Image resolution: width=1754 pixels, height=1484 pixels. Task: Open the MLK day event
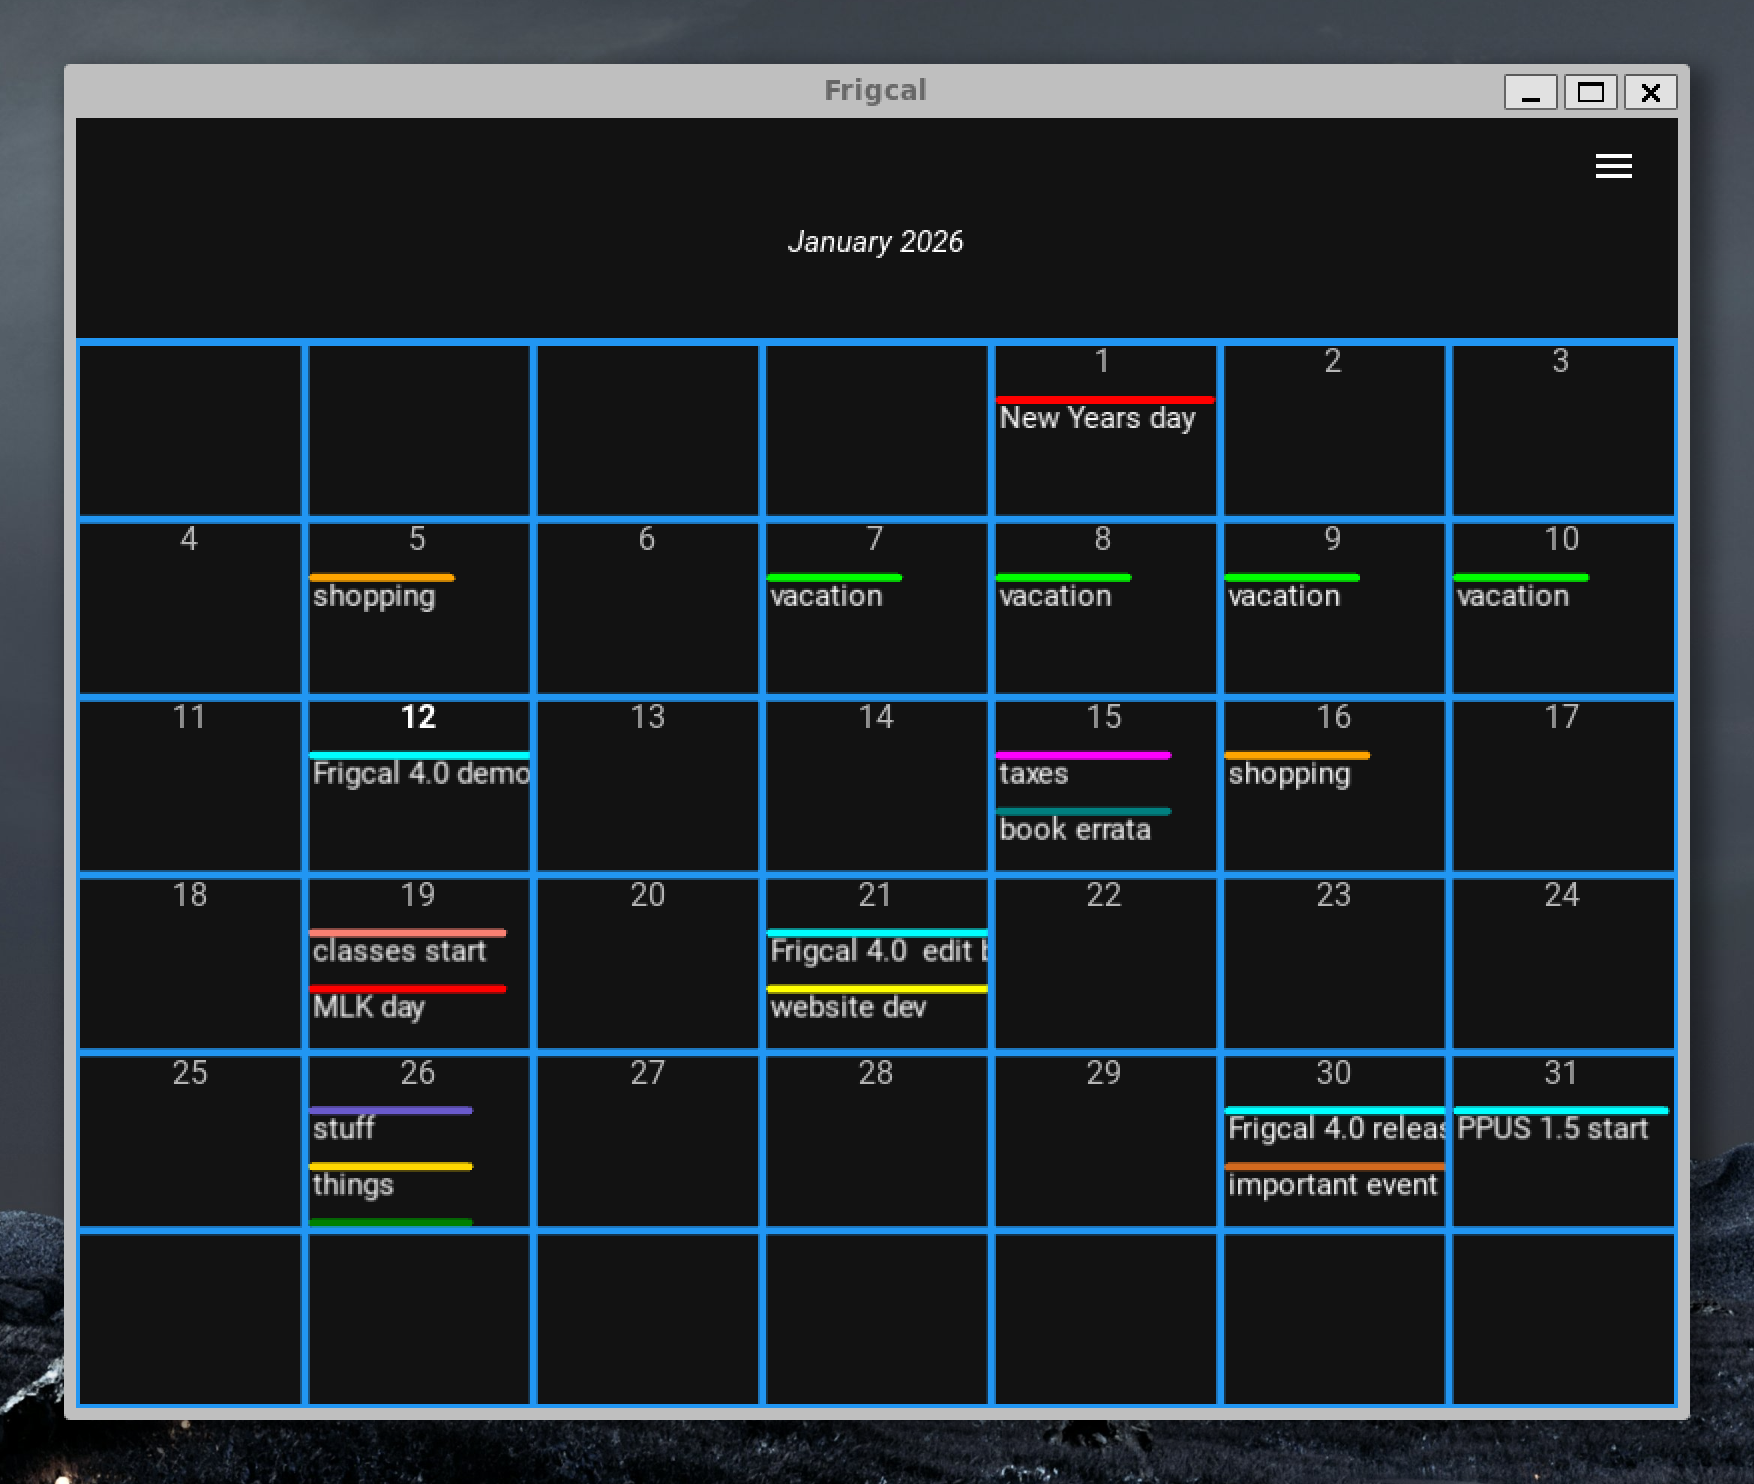[368, 1007]
